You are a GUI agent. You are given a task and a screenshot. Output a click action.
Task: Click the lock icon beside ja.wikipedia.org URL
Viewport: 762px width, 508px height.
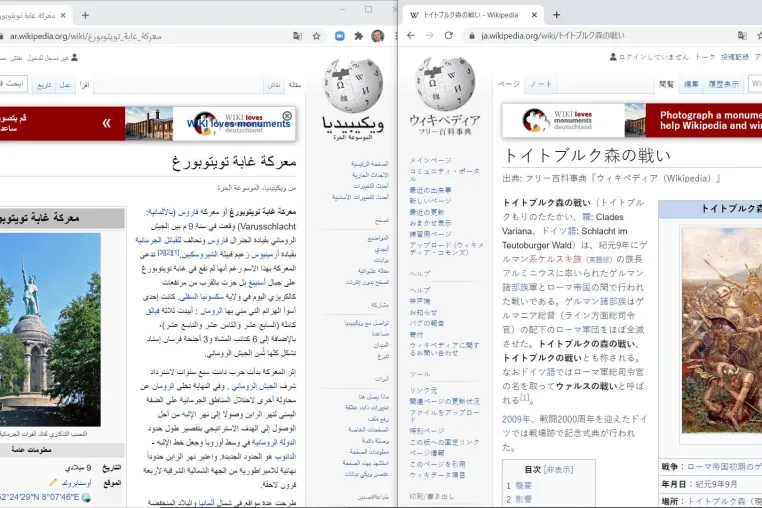pos(471,36)
